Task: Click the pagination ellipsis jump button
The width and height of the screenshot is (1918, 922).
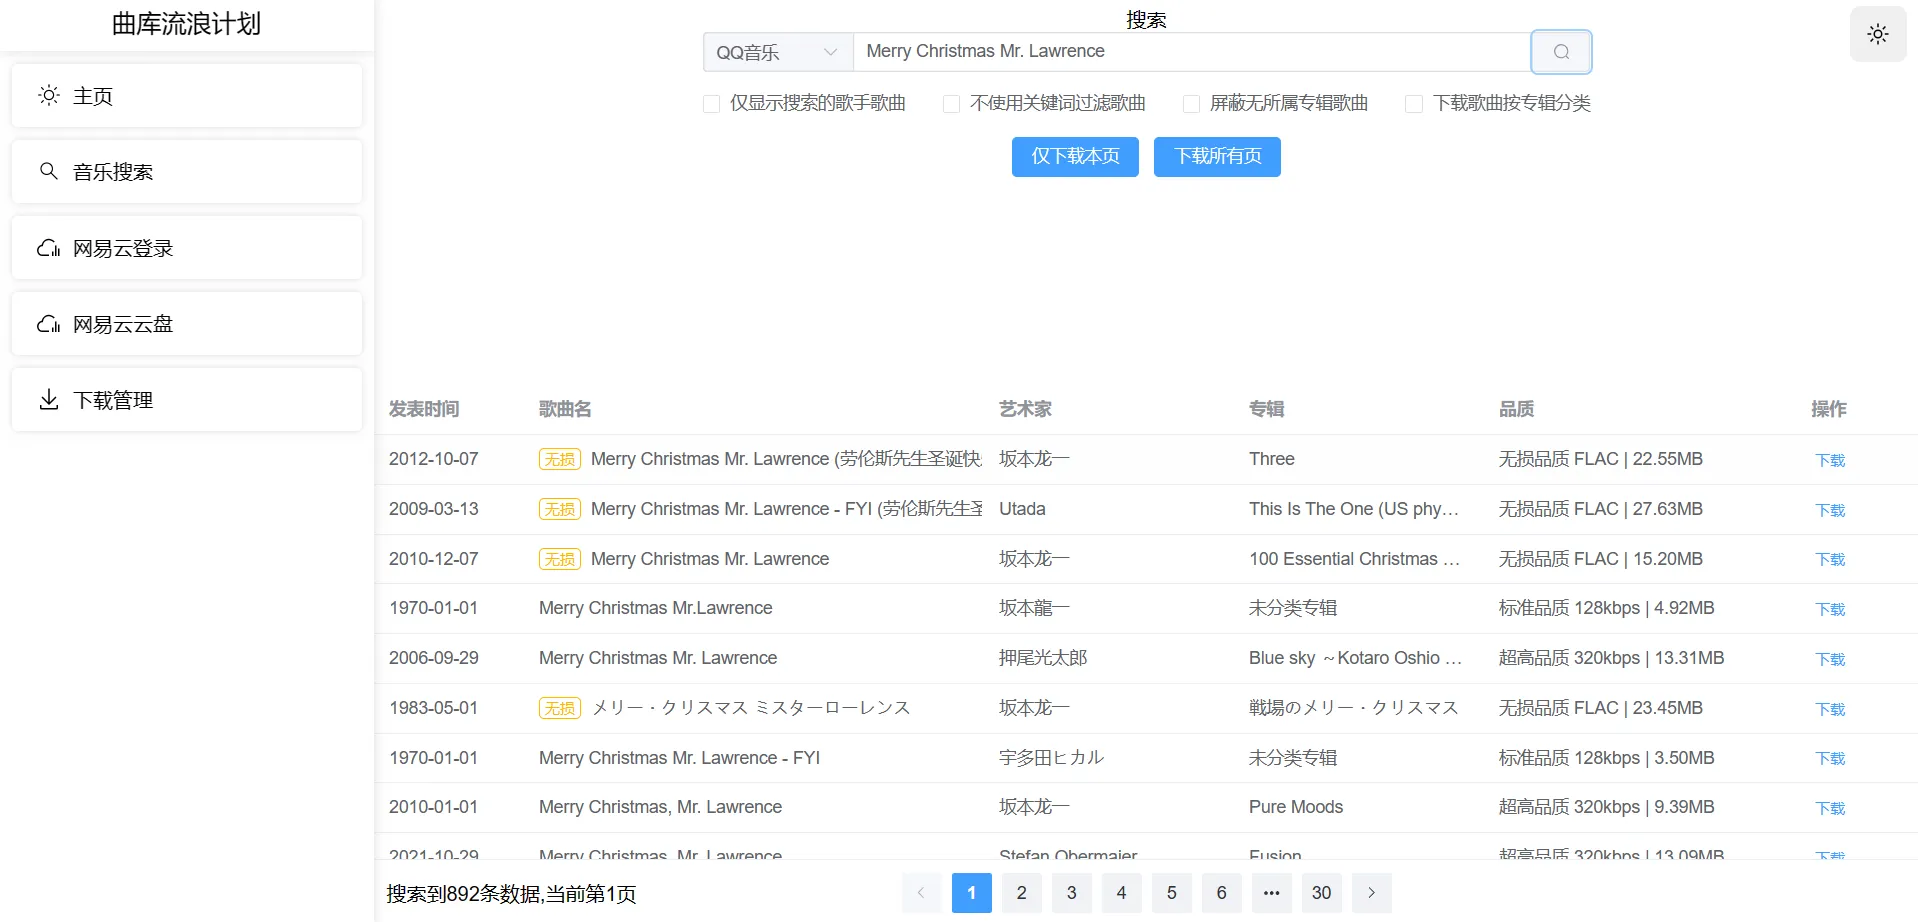Action: click(1271, 893)
